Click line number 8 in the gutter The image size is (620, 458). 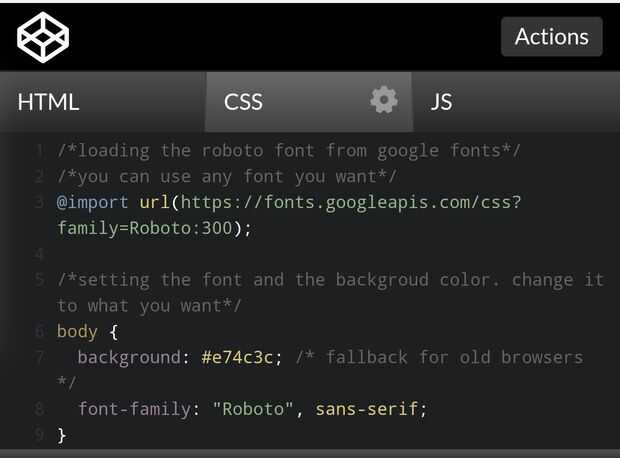pos(39,409)
